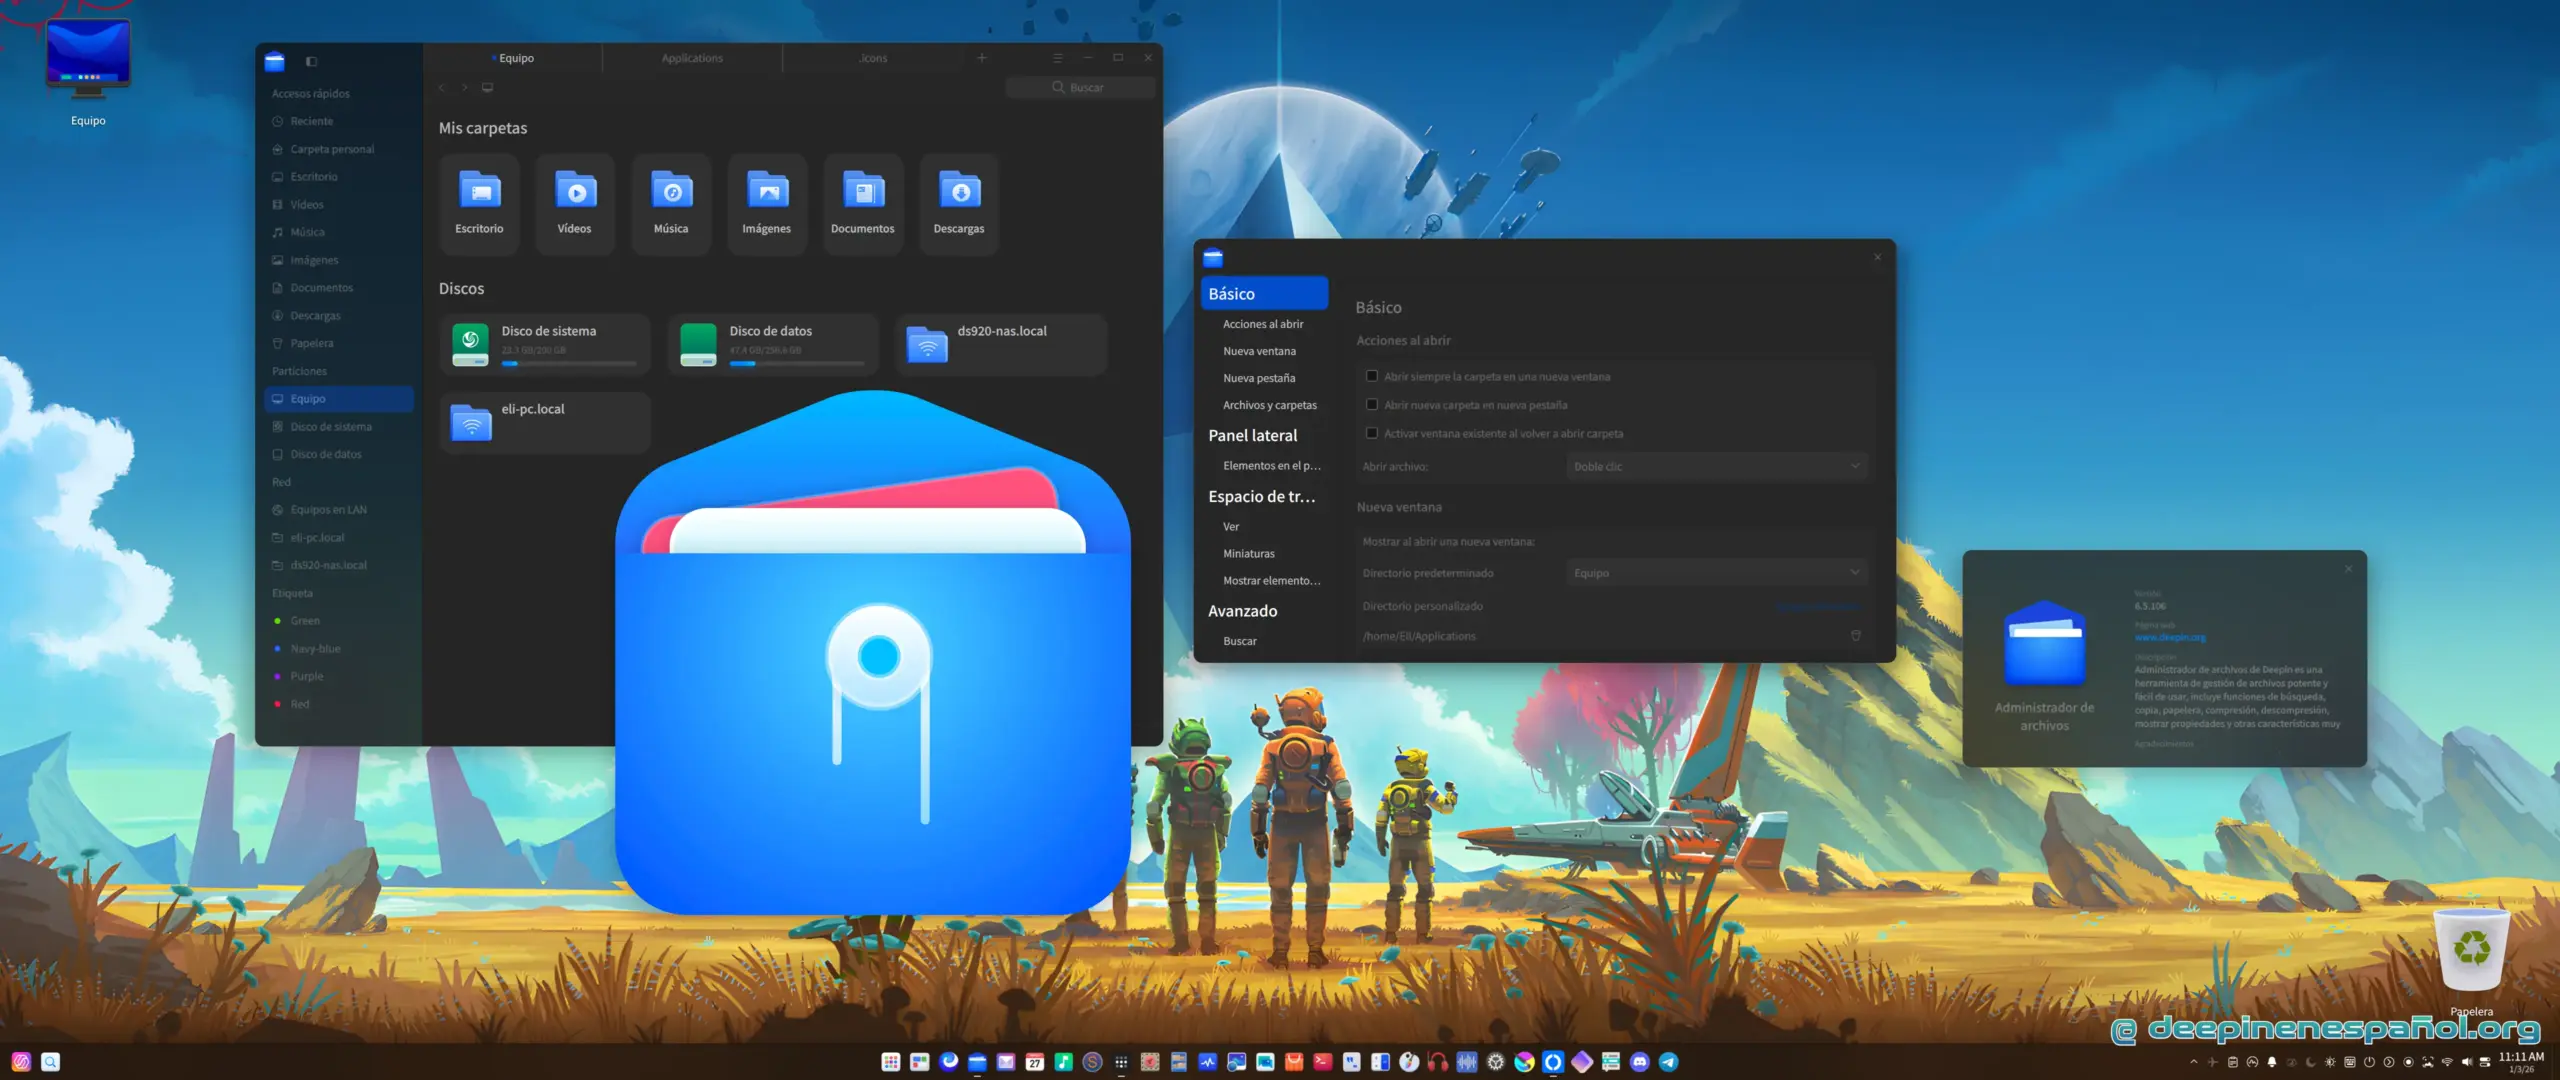Image resolution: width=2560 pixels, height=1080 pixels.
Task: Open www.deepin.org link in About dialog
Action: coord(2170,637)
